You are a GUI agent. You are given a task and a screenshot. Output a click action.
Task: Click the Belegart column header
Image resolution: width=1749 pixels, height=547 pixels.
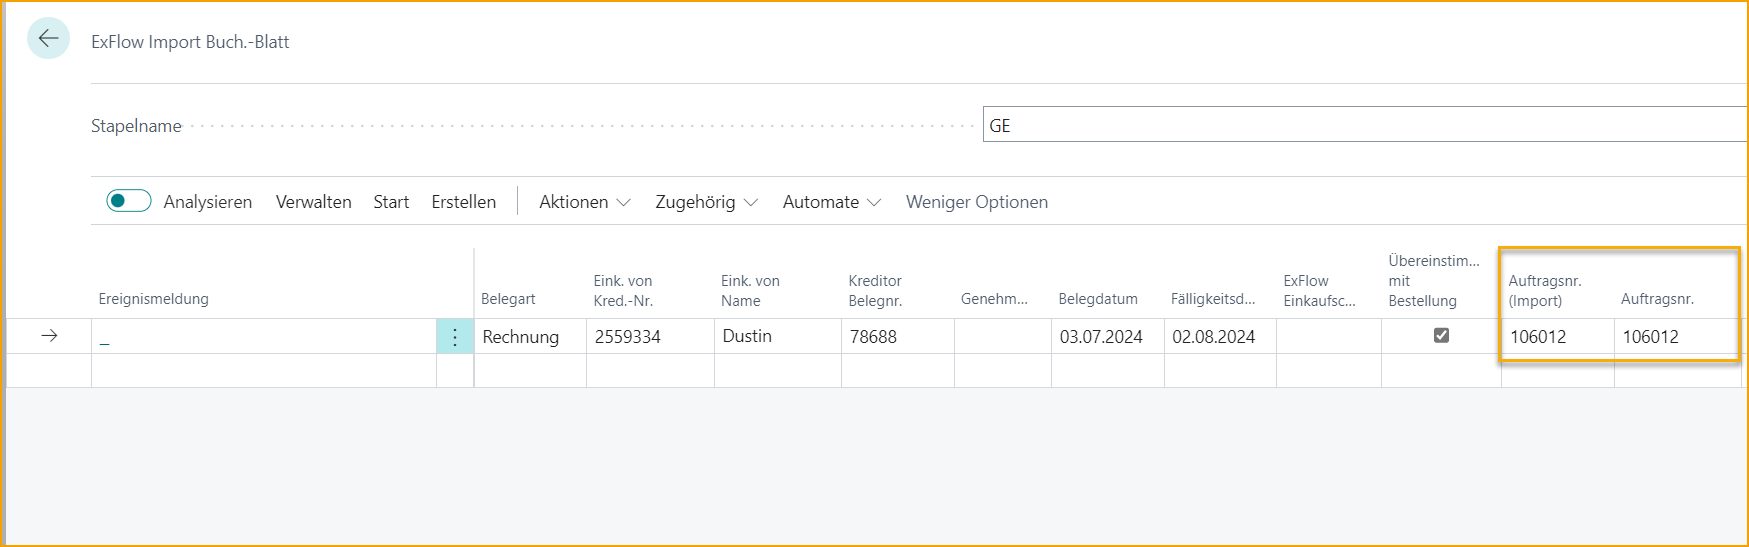(508, 299)
